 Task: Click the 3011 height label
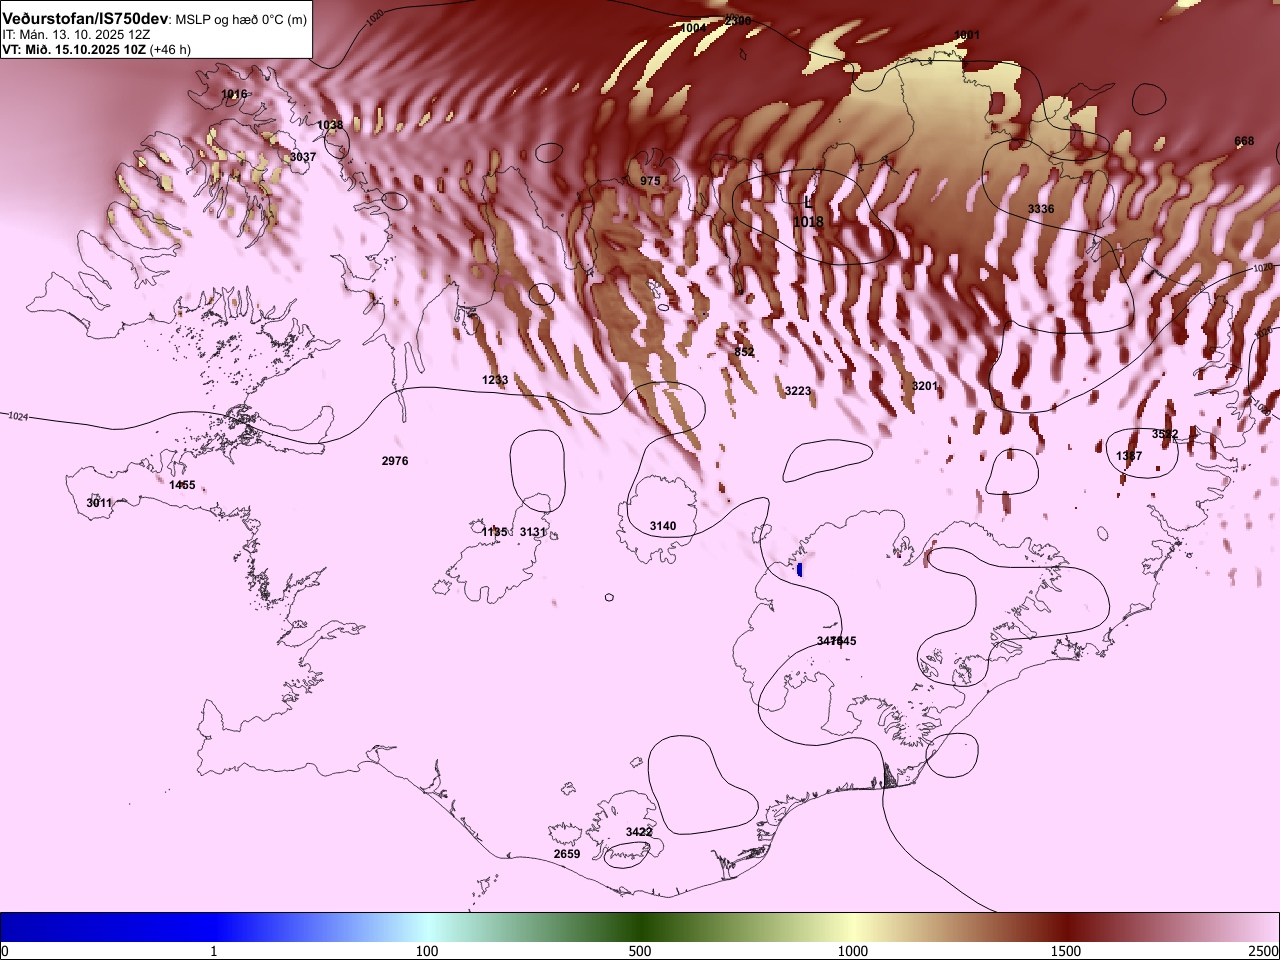[99, 503]
